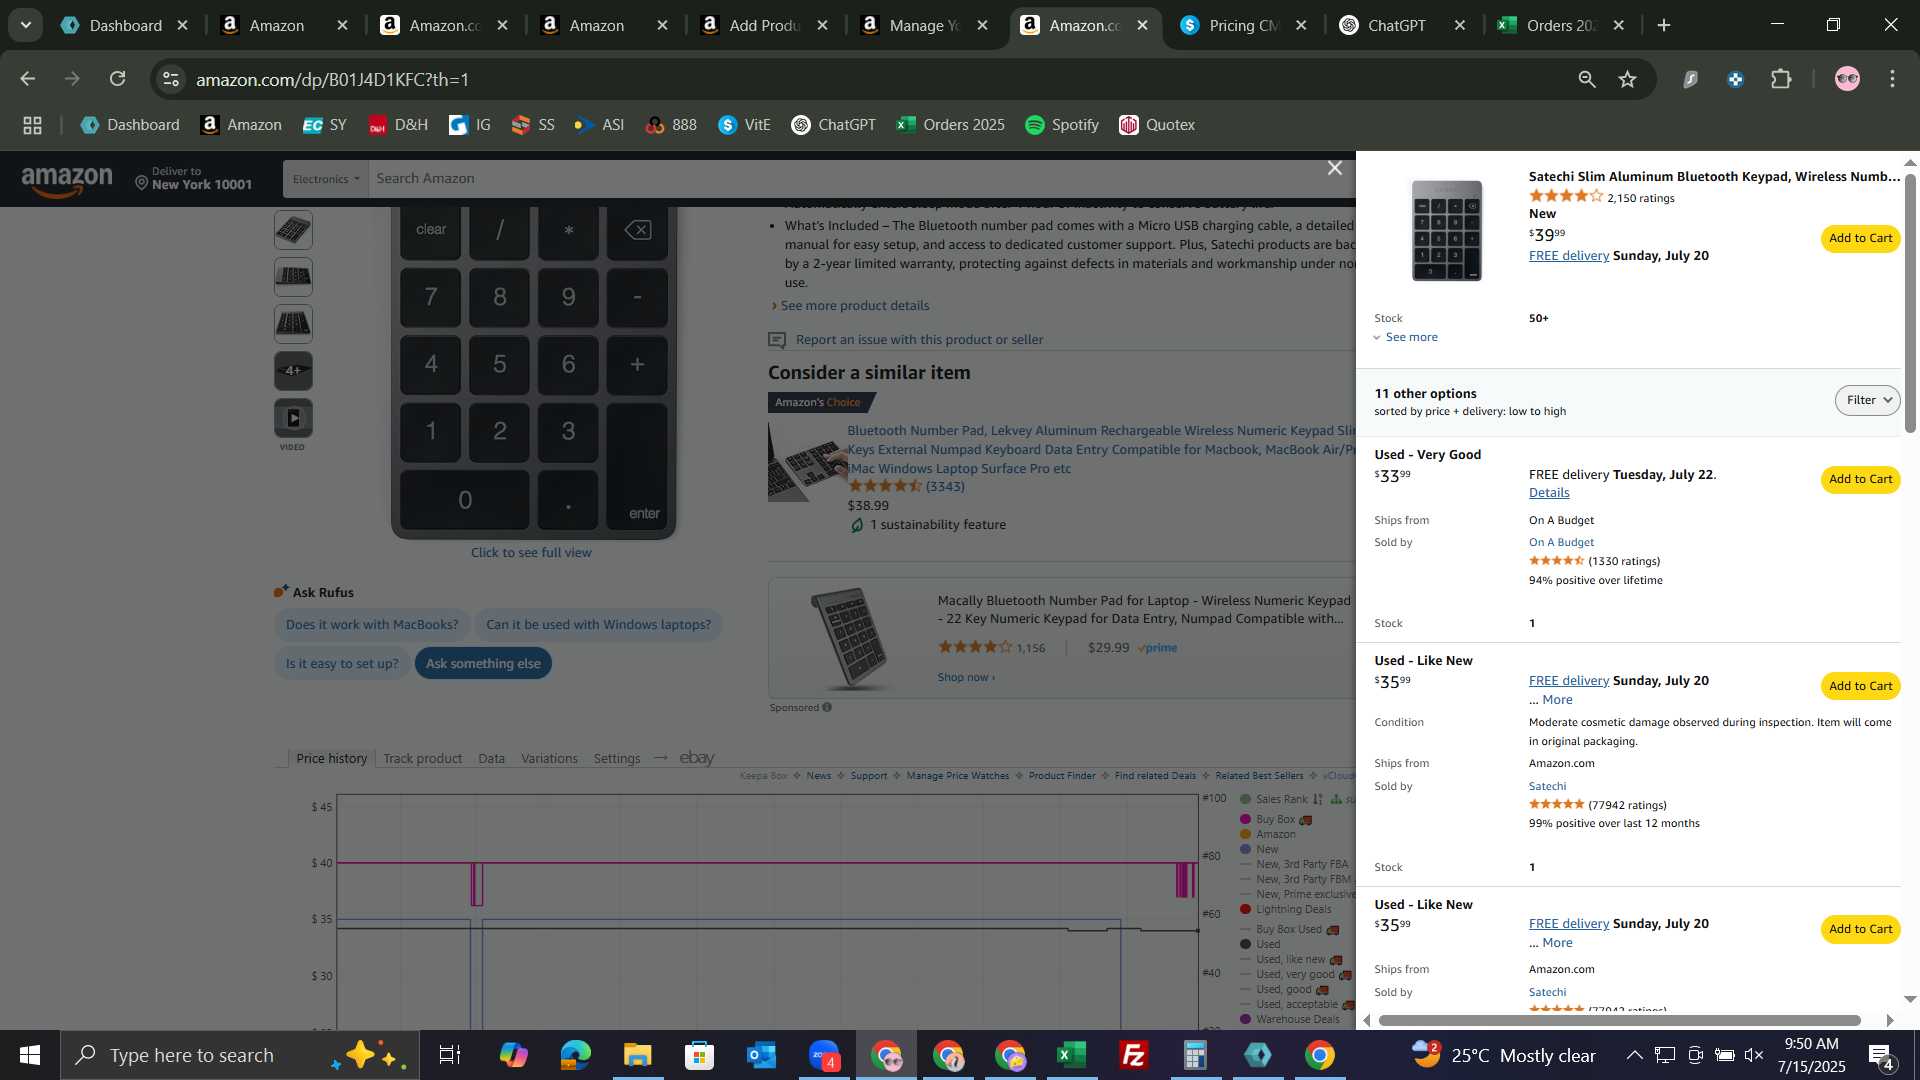Viewport: 1920px width, 1080px height.
Task: Open Excel from the taskbar
Action: pyautogui.click(x=1071, y=1055)
